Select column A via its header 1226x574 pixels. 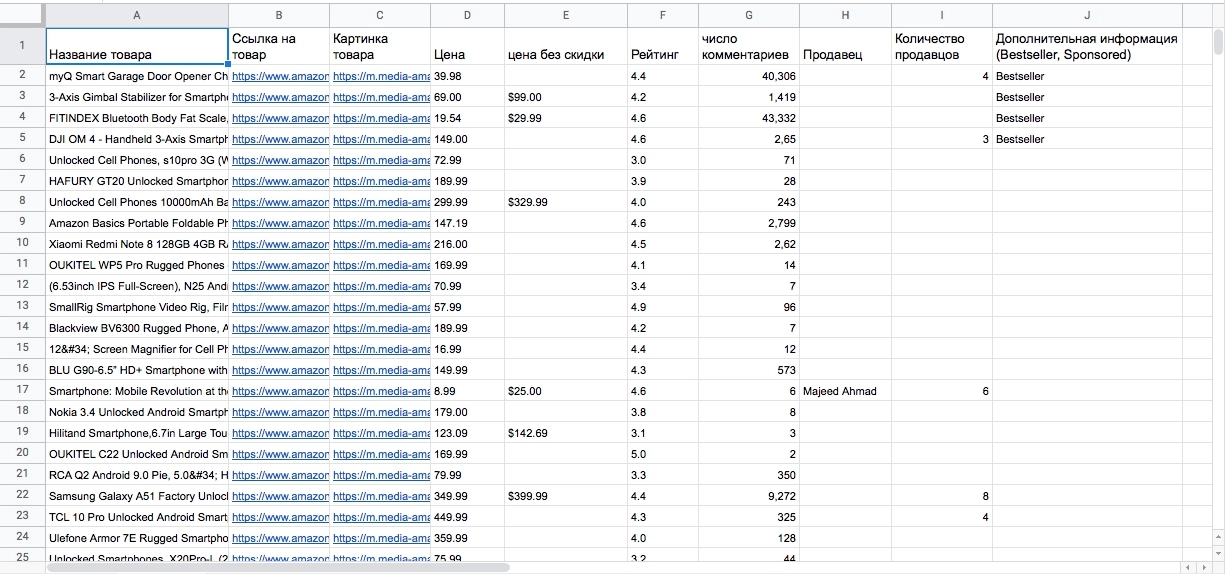pyautogui.click(x=137, y=15)
